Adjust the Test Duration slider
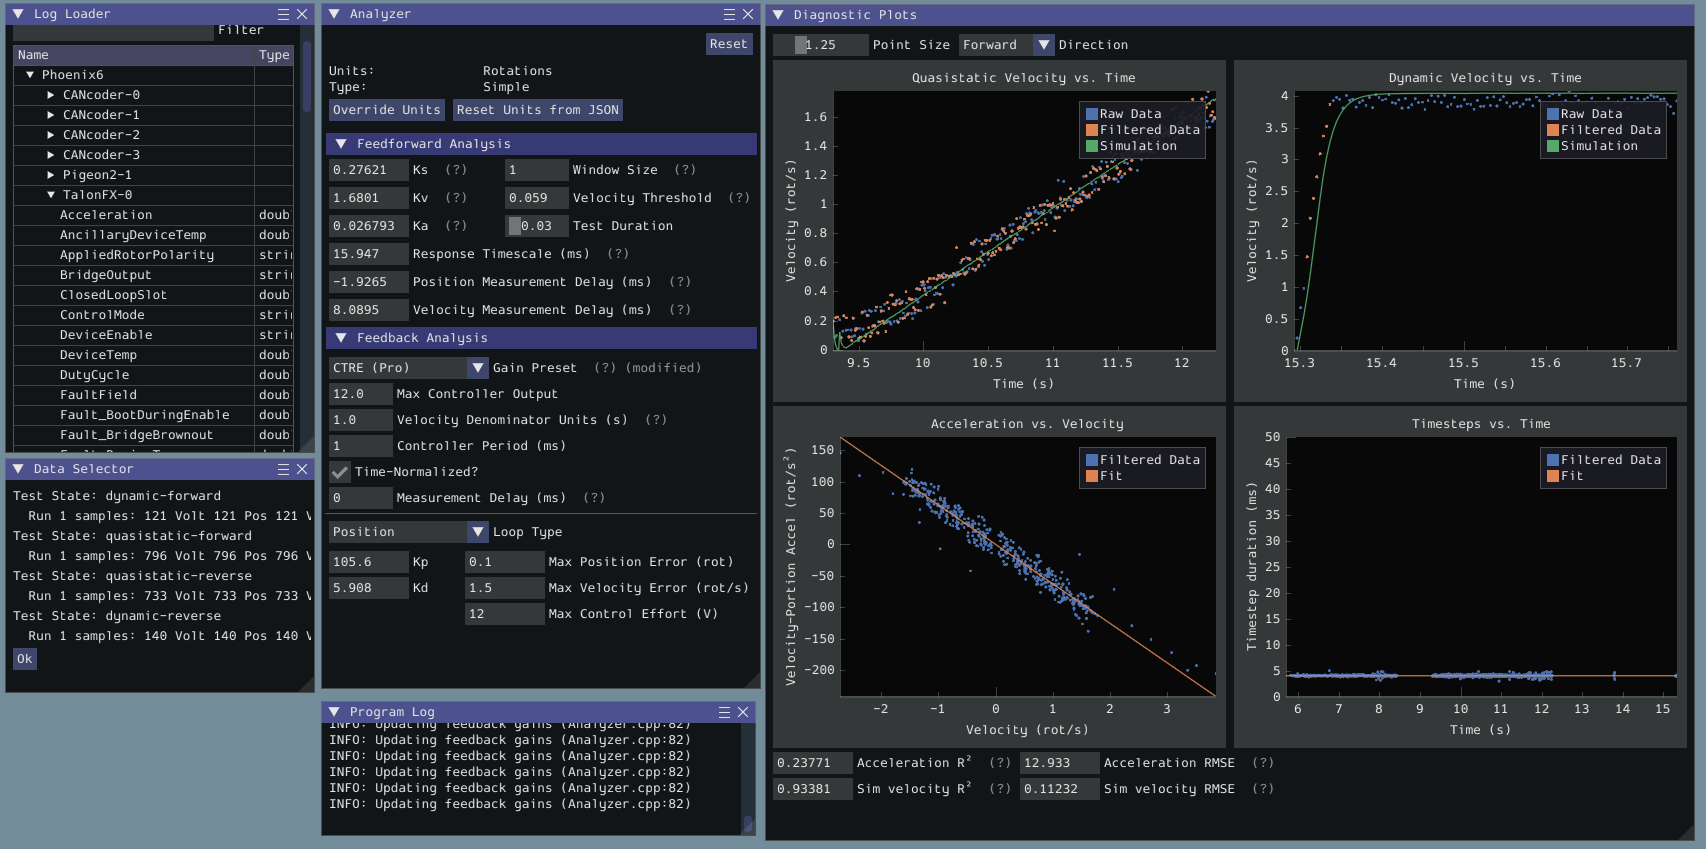1706x849 pixels. point(536,226)
